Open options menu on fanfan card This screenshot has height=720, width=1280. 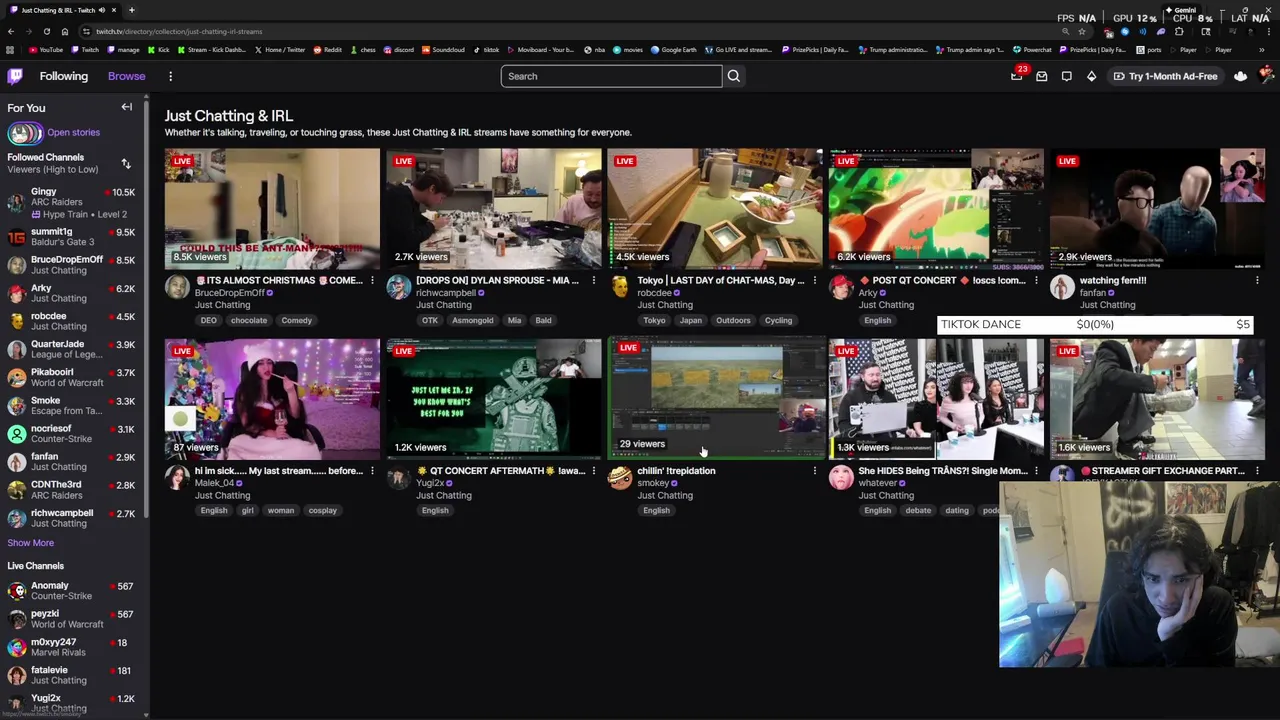(x=1257, y=281)
